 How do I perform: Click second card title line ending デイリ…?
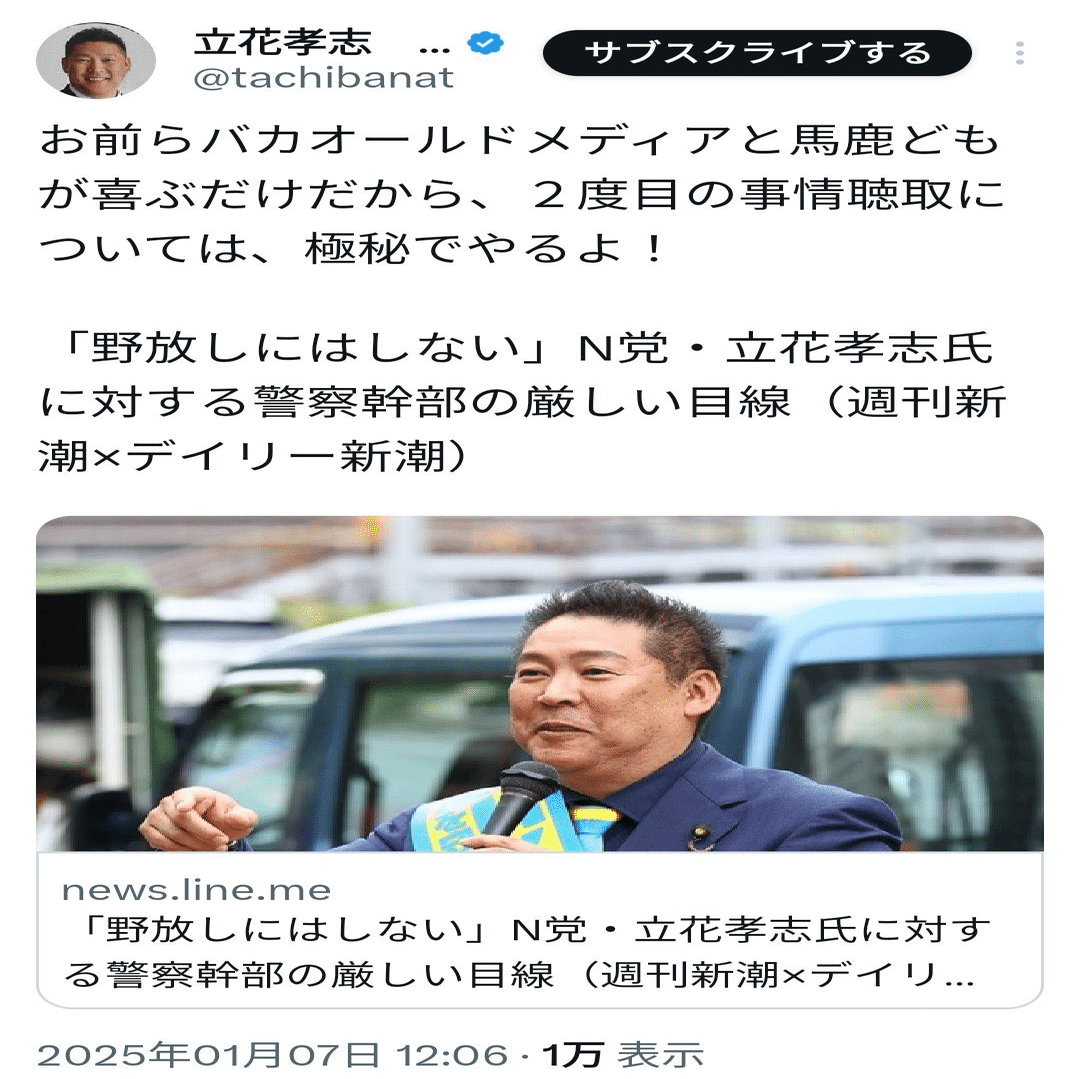[520, 974]
